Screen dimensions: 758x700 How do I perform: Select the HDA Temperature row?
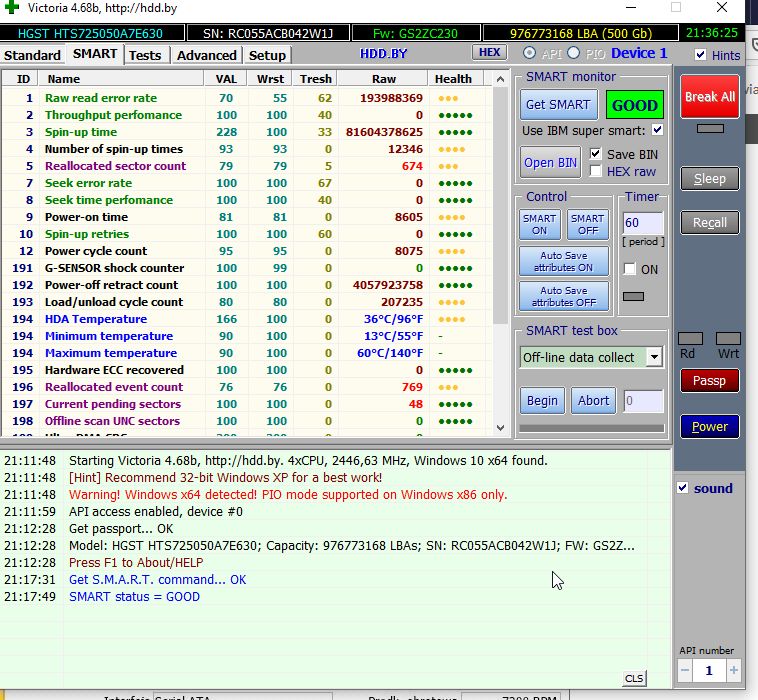tap(247, 319)
